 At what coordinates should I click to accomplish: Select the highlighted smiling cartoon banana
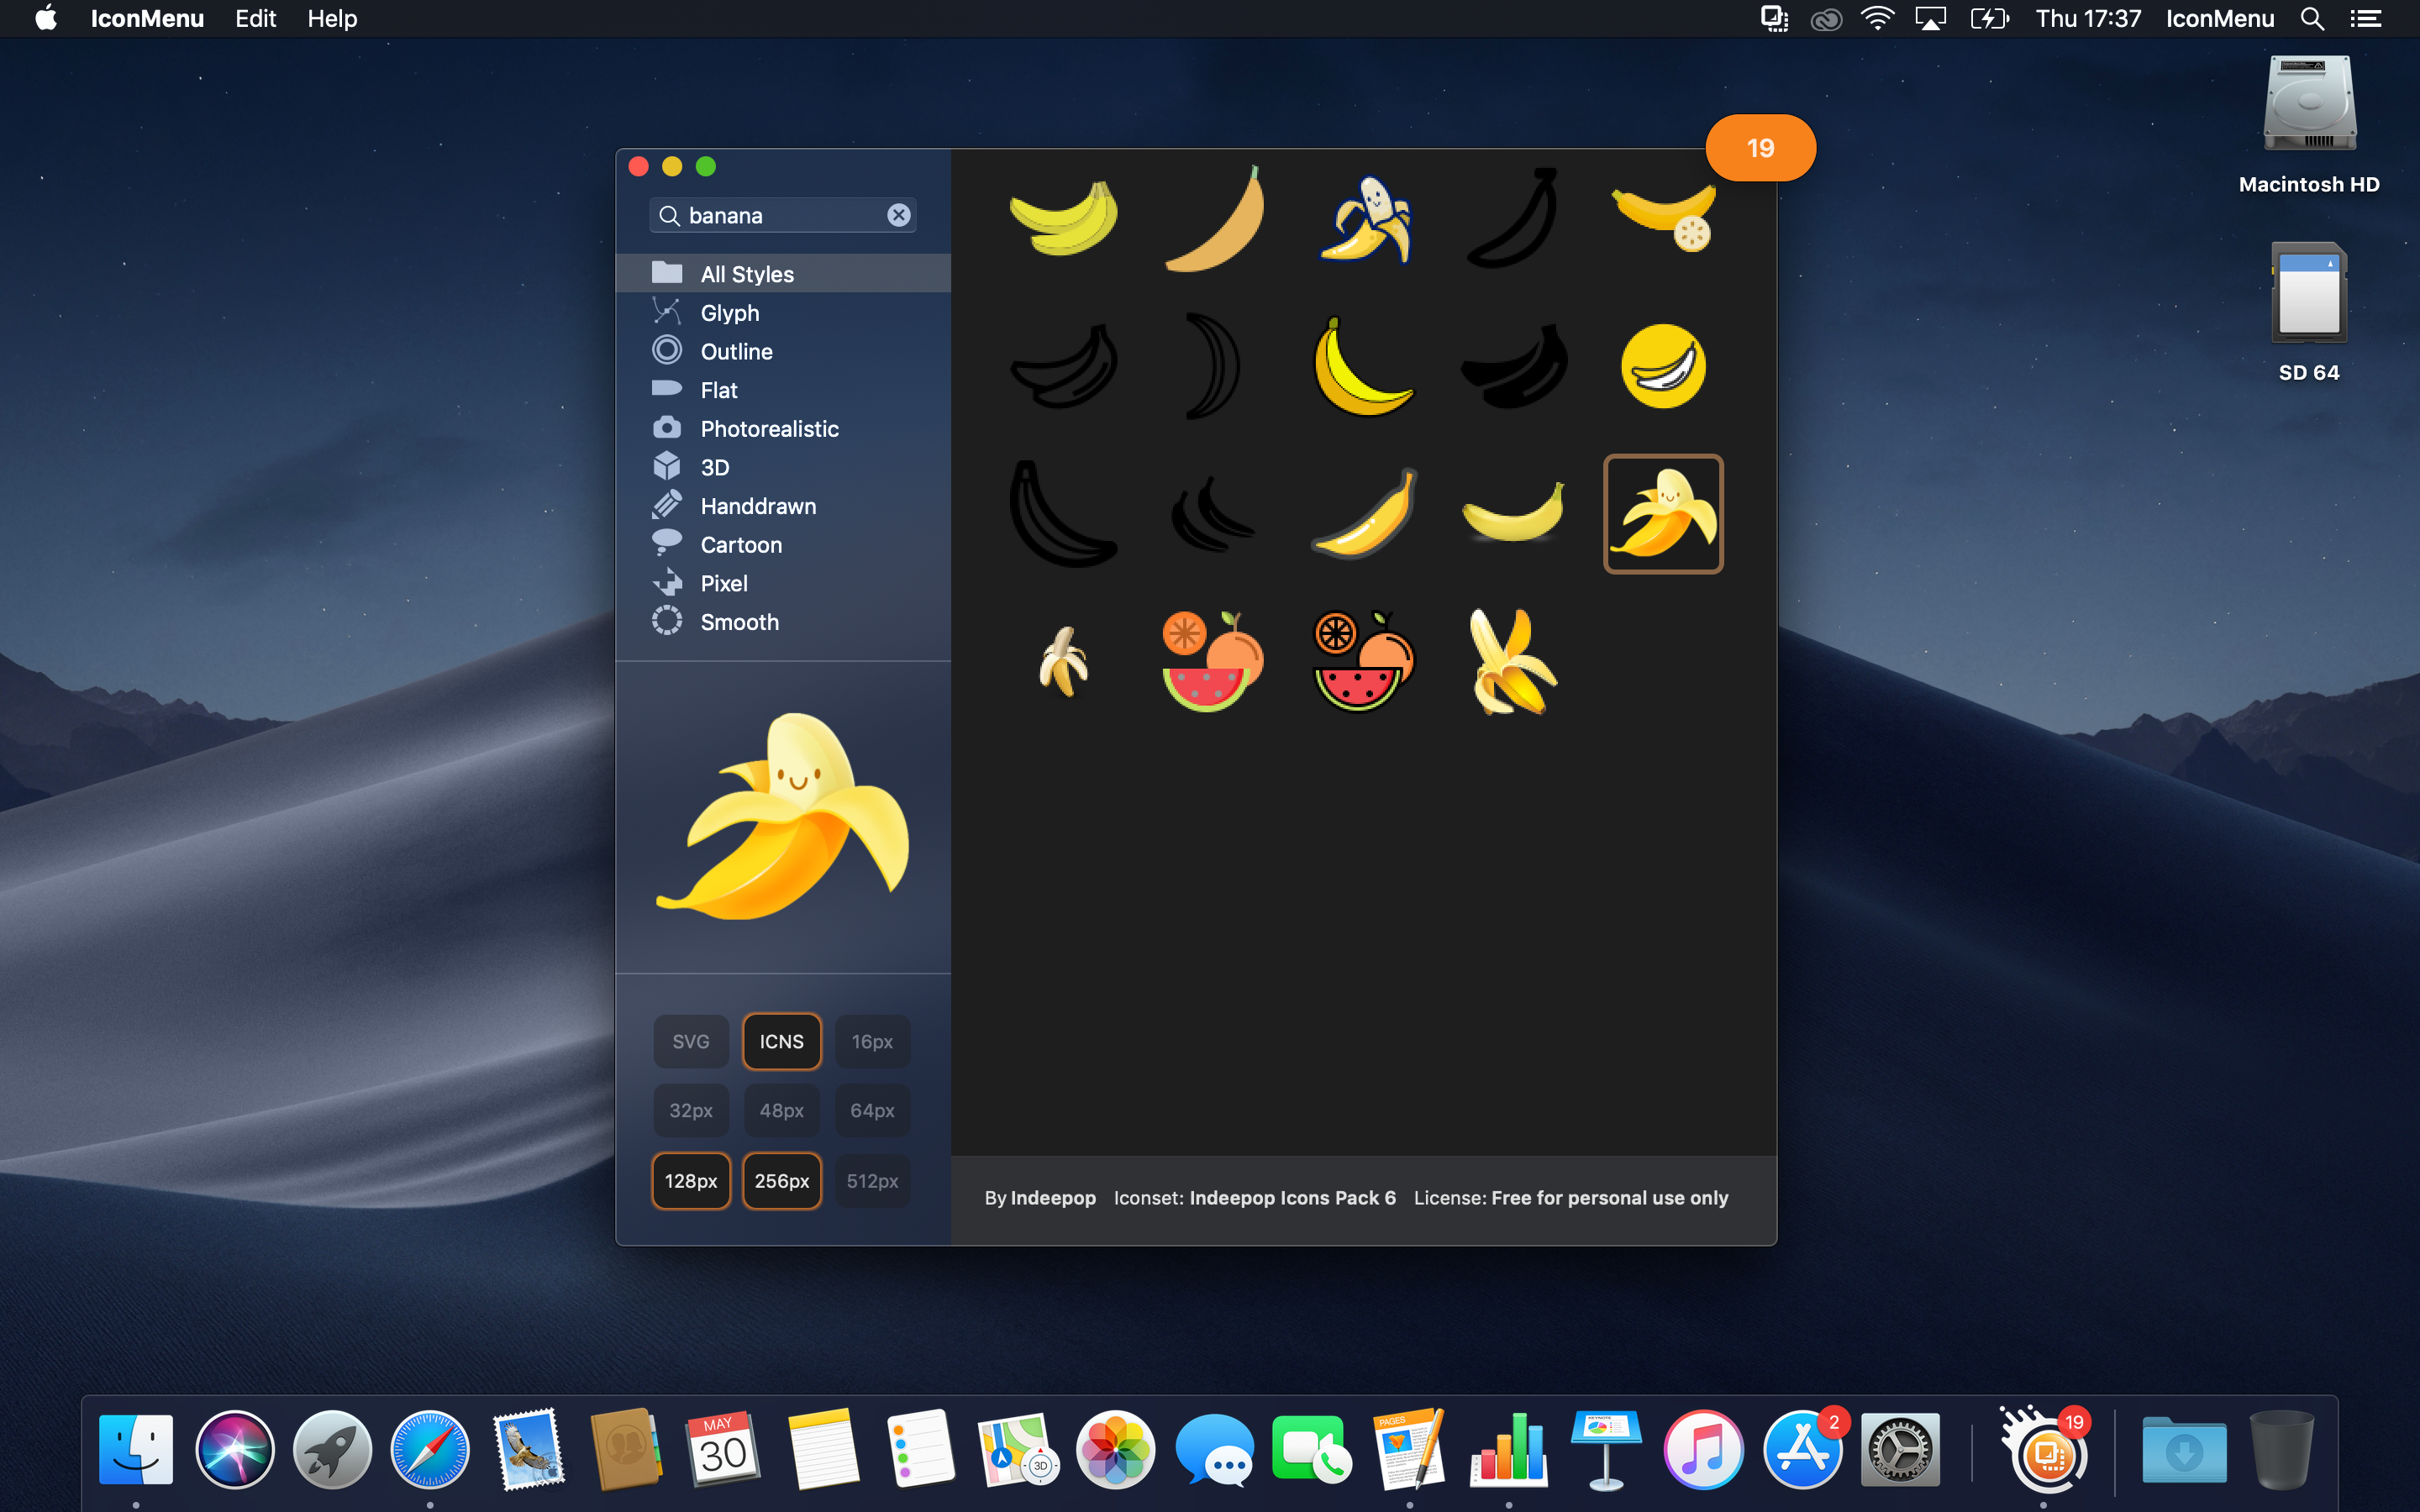[x=1663, y=514]
